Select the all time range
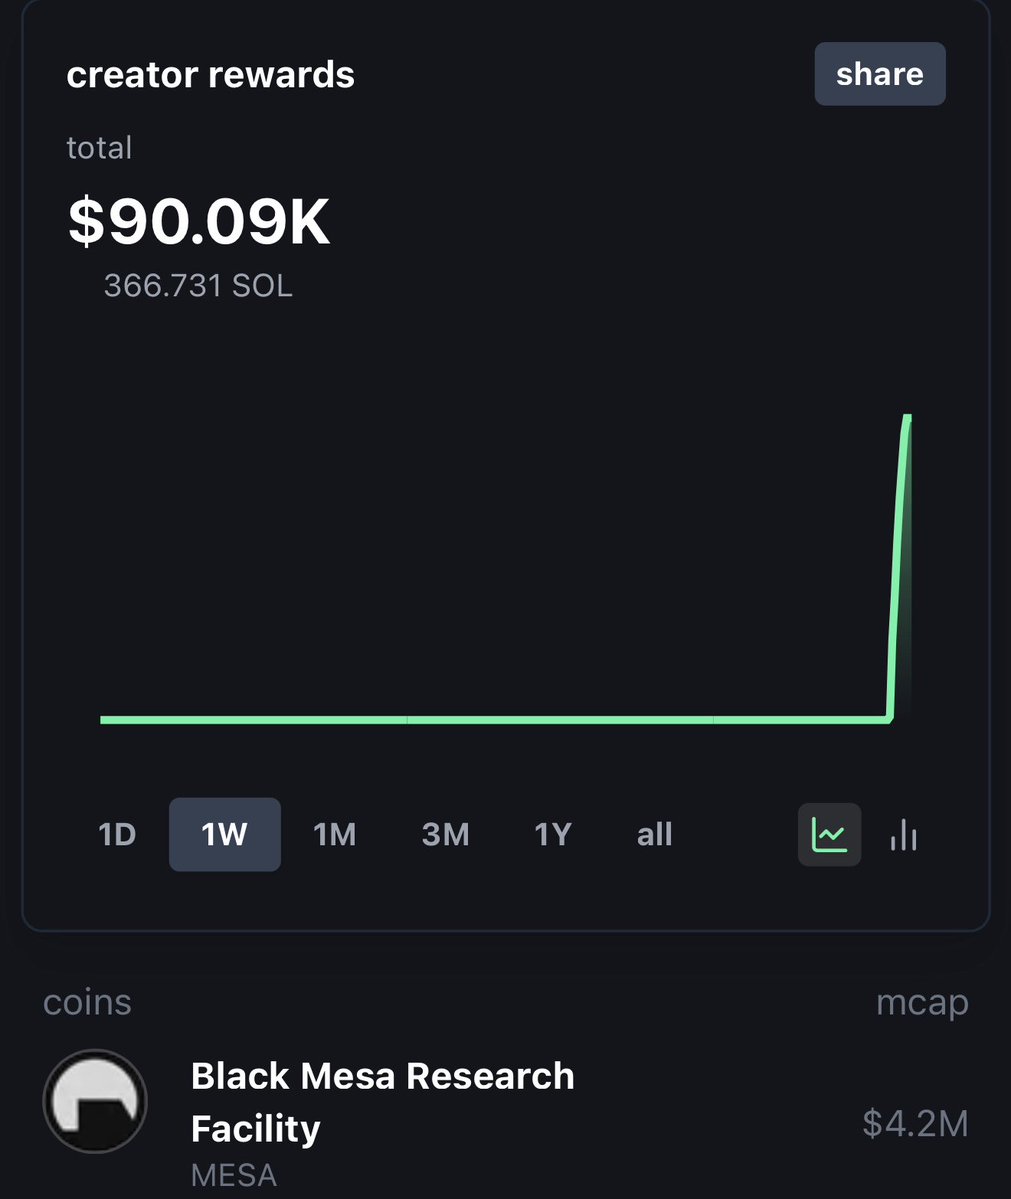Screen dimensions: 1011x1199 point(654,834)
